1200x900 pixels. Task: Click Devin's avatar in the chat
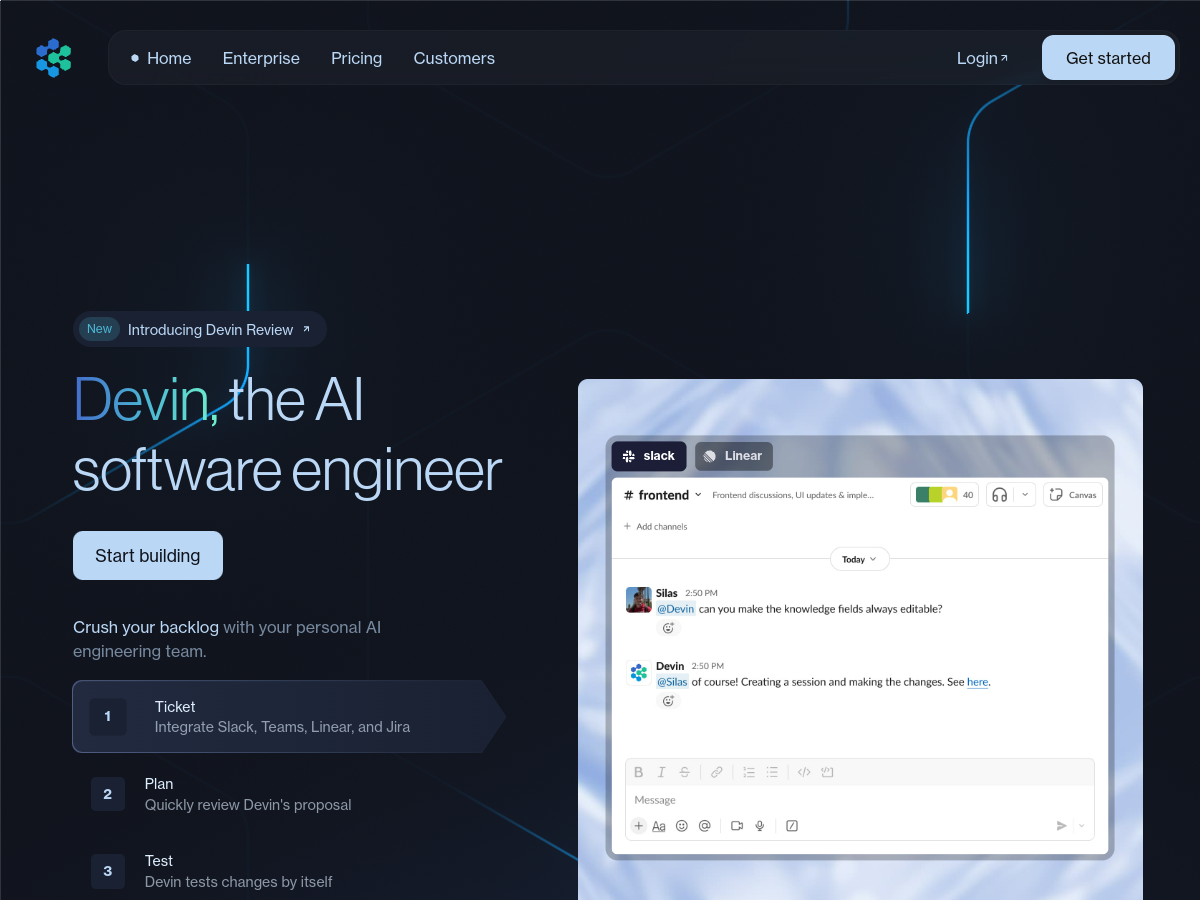tap(638, 673)
